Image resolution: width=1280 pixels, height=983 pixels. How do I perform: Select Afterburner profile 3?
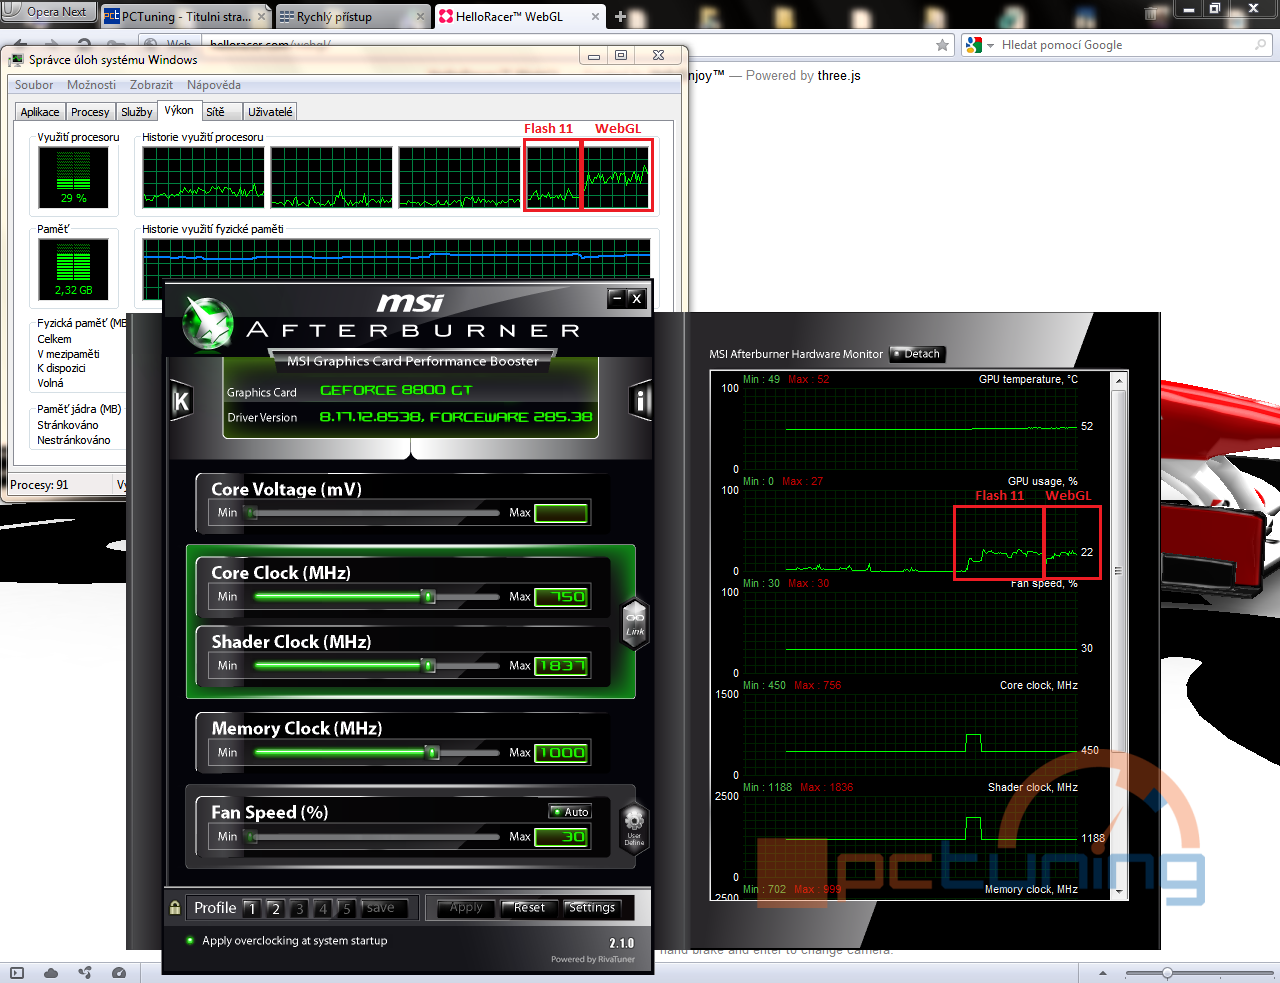298,908
